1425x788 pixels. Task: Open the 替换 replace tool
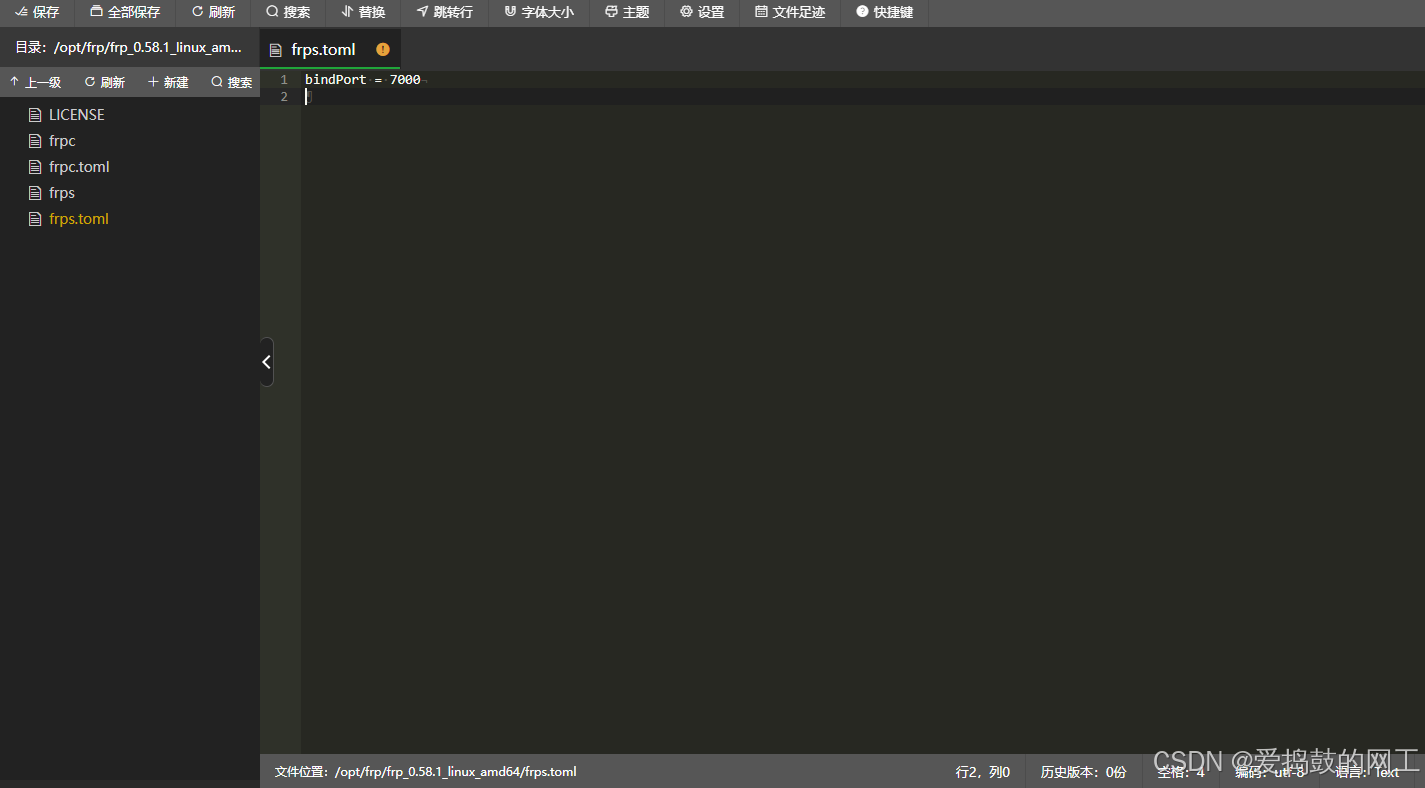pos(363,12)
